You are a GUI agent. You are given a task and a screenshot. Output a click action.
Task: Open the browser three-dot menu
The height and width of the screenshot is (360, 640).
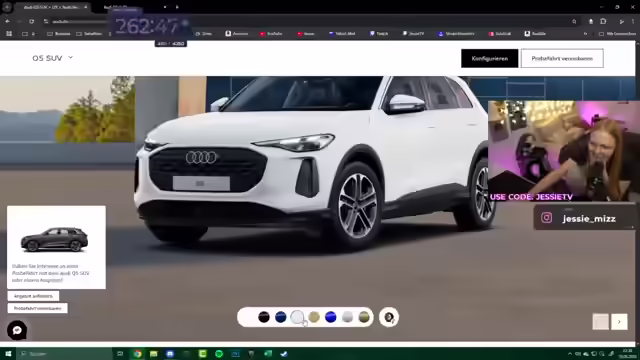tap(633, 21)
